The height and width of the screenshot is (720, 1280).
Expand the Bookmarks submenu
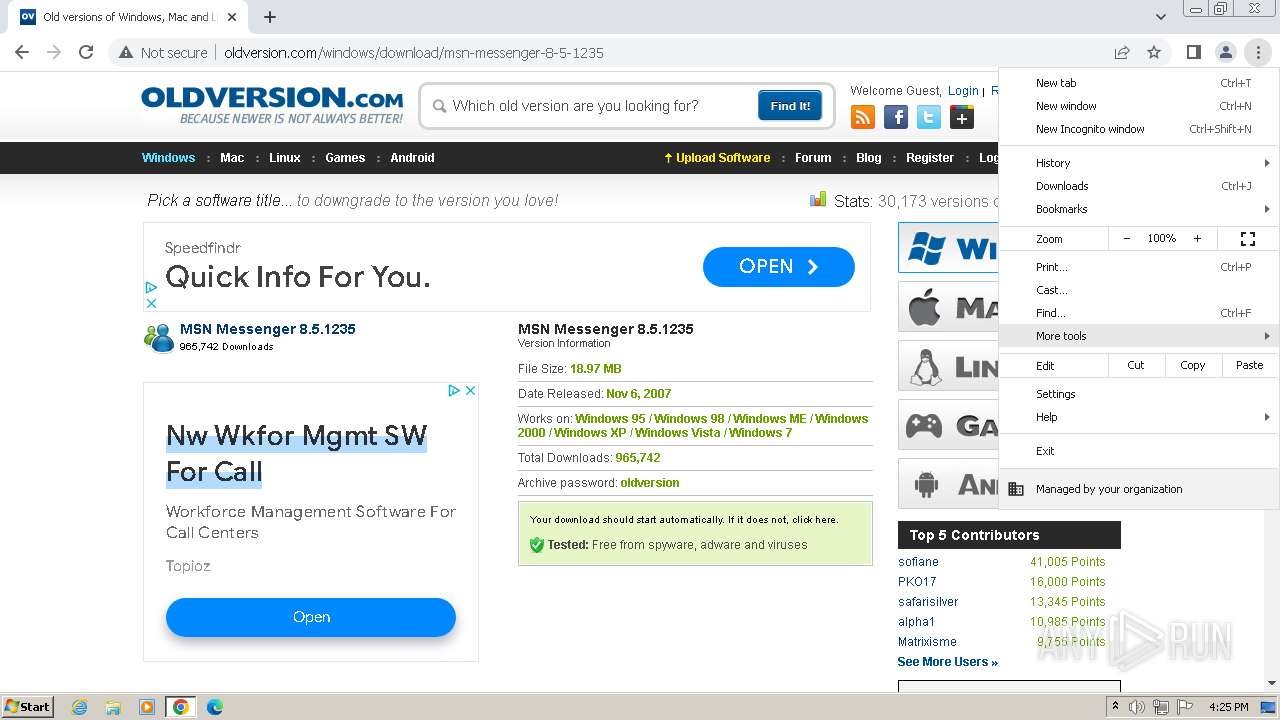pyautogui.click(x=1139, y=209)
